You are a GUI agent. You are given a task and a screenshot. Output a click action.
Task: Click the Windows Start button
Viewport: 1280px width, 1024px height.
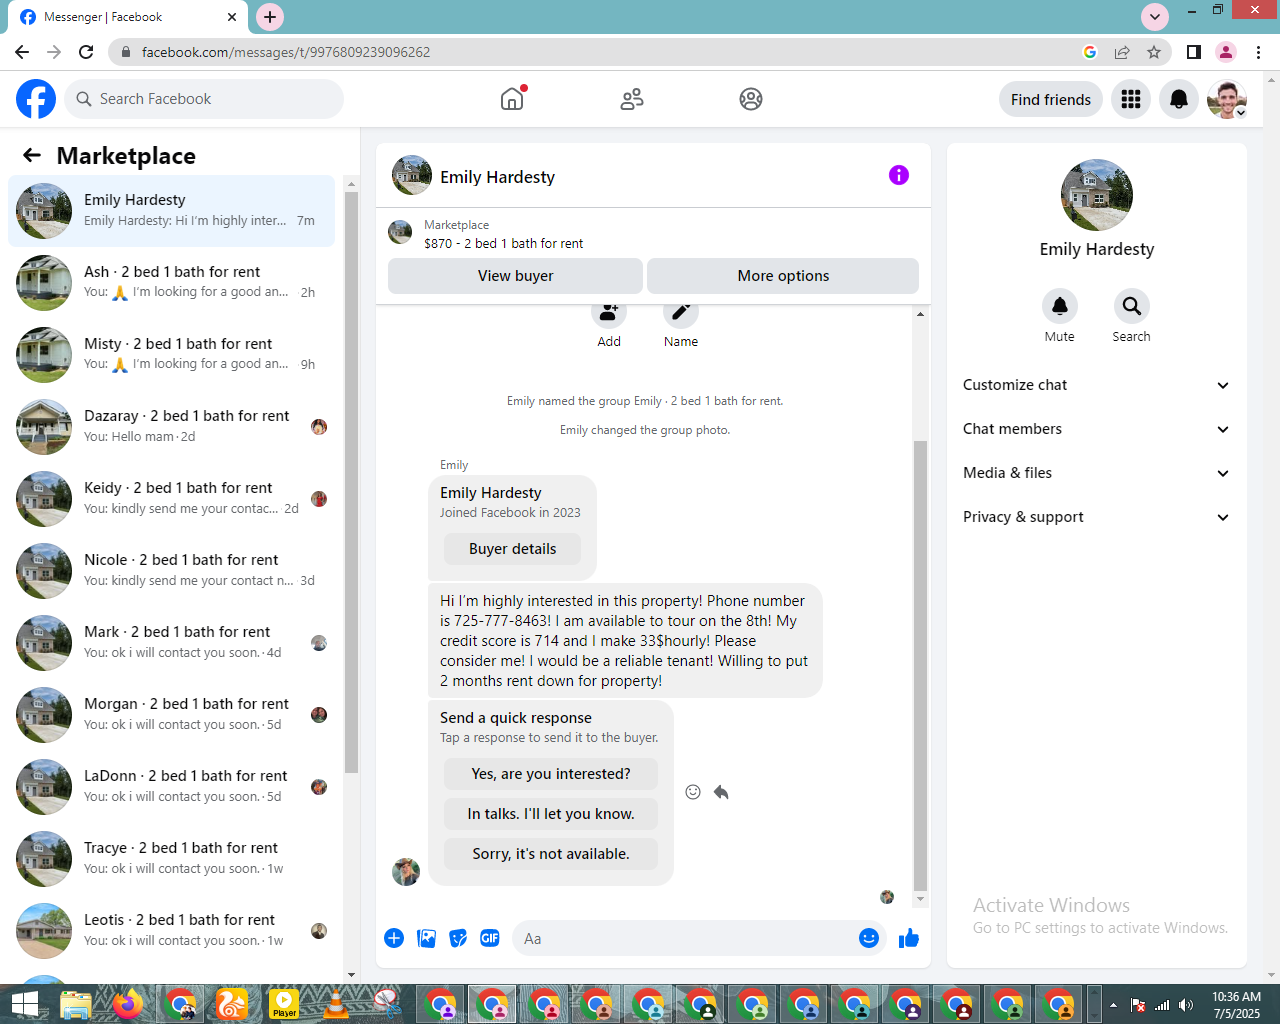[24, 1004]
